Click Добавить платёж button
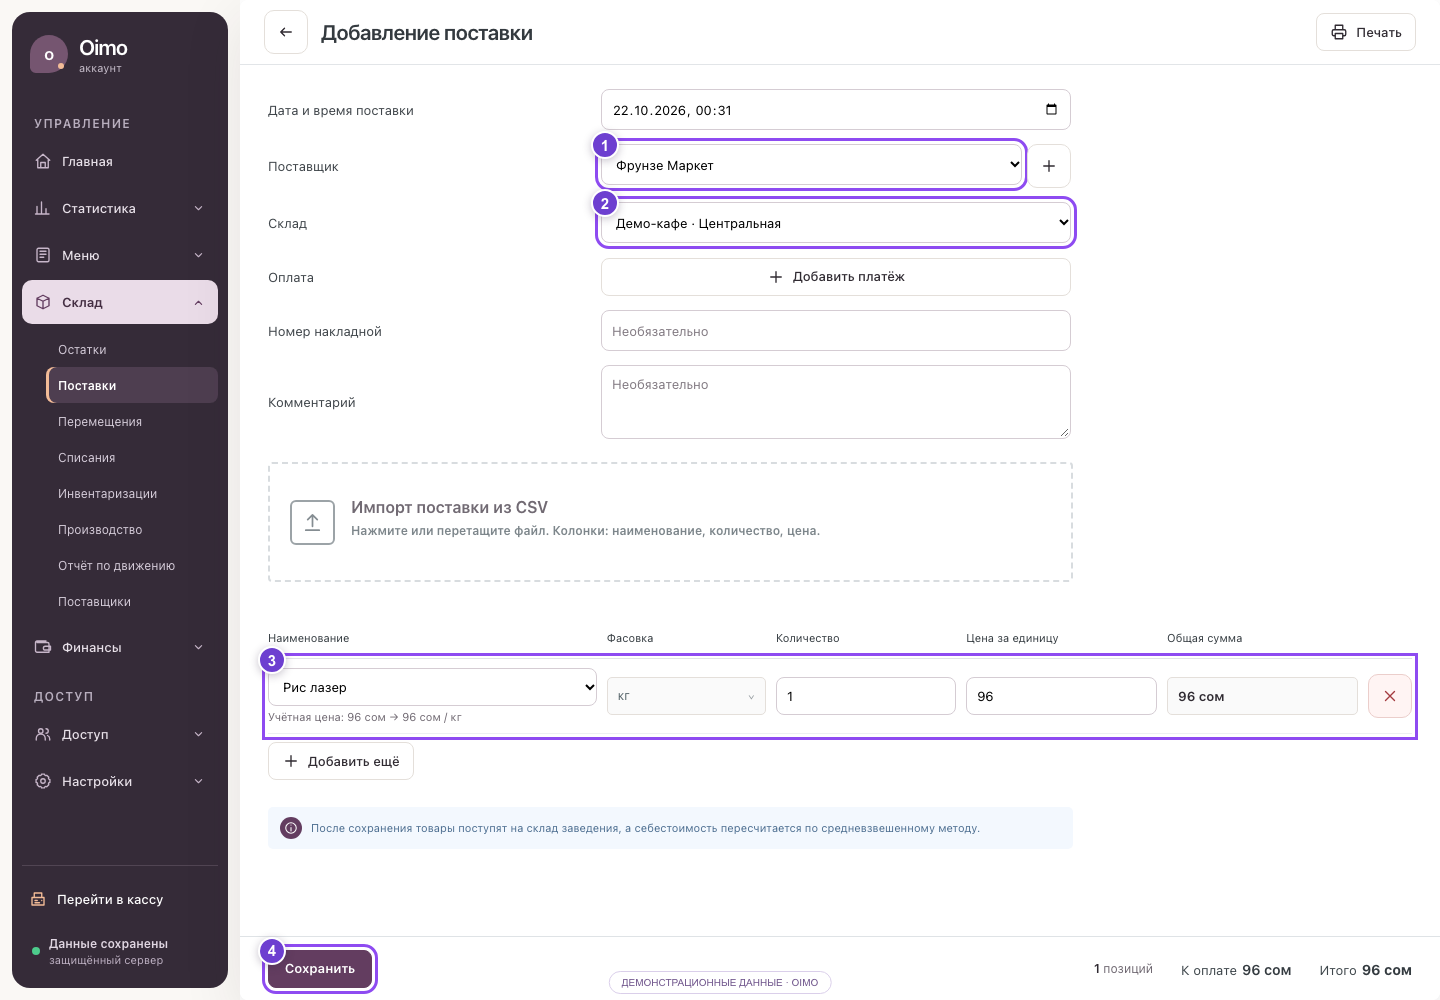The image size is (1440, 1000). click(836, 277)
